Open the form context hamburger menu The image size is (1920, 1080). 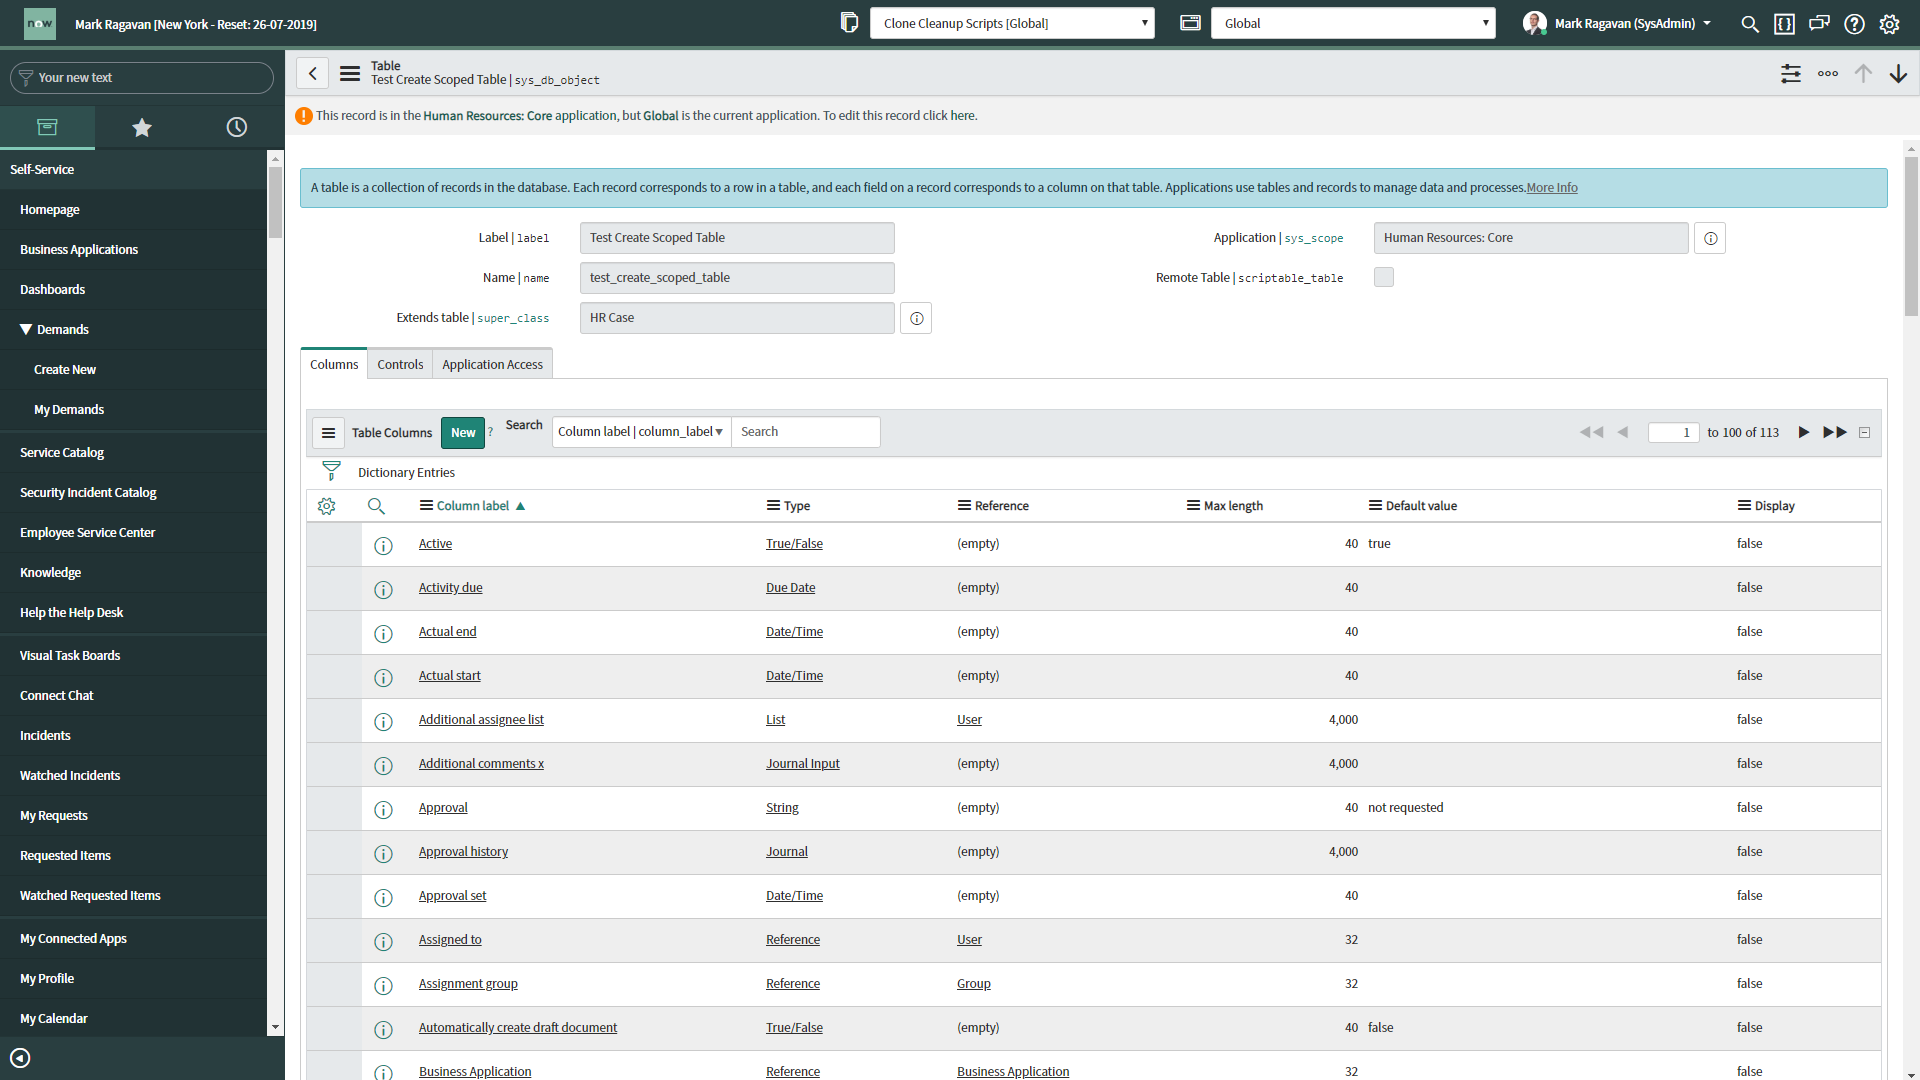click(x=350, y=73)
